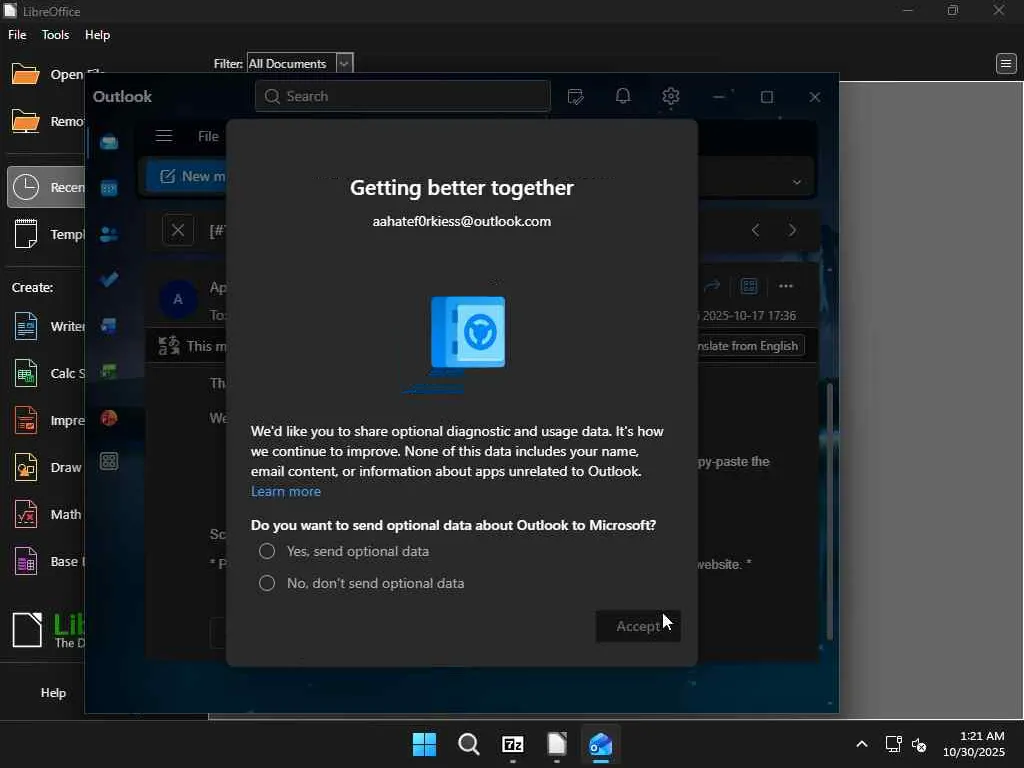Open LibreOffice Tools menu
Image resolution: width=1024 pixels, height=768 pixels.
(x=56, y=35)
